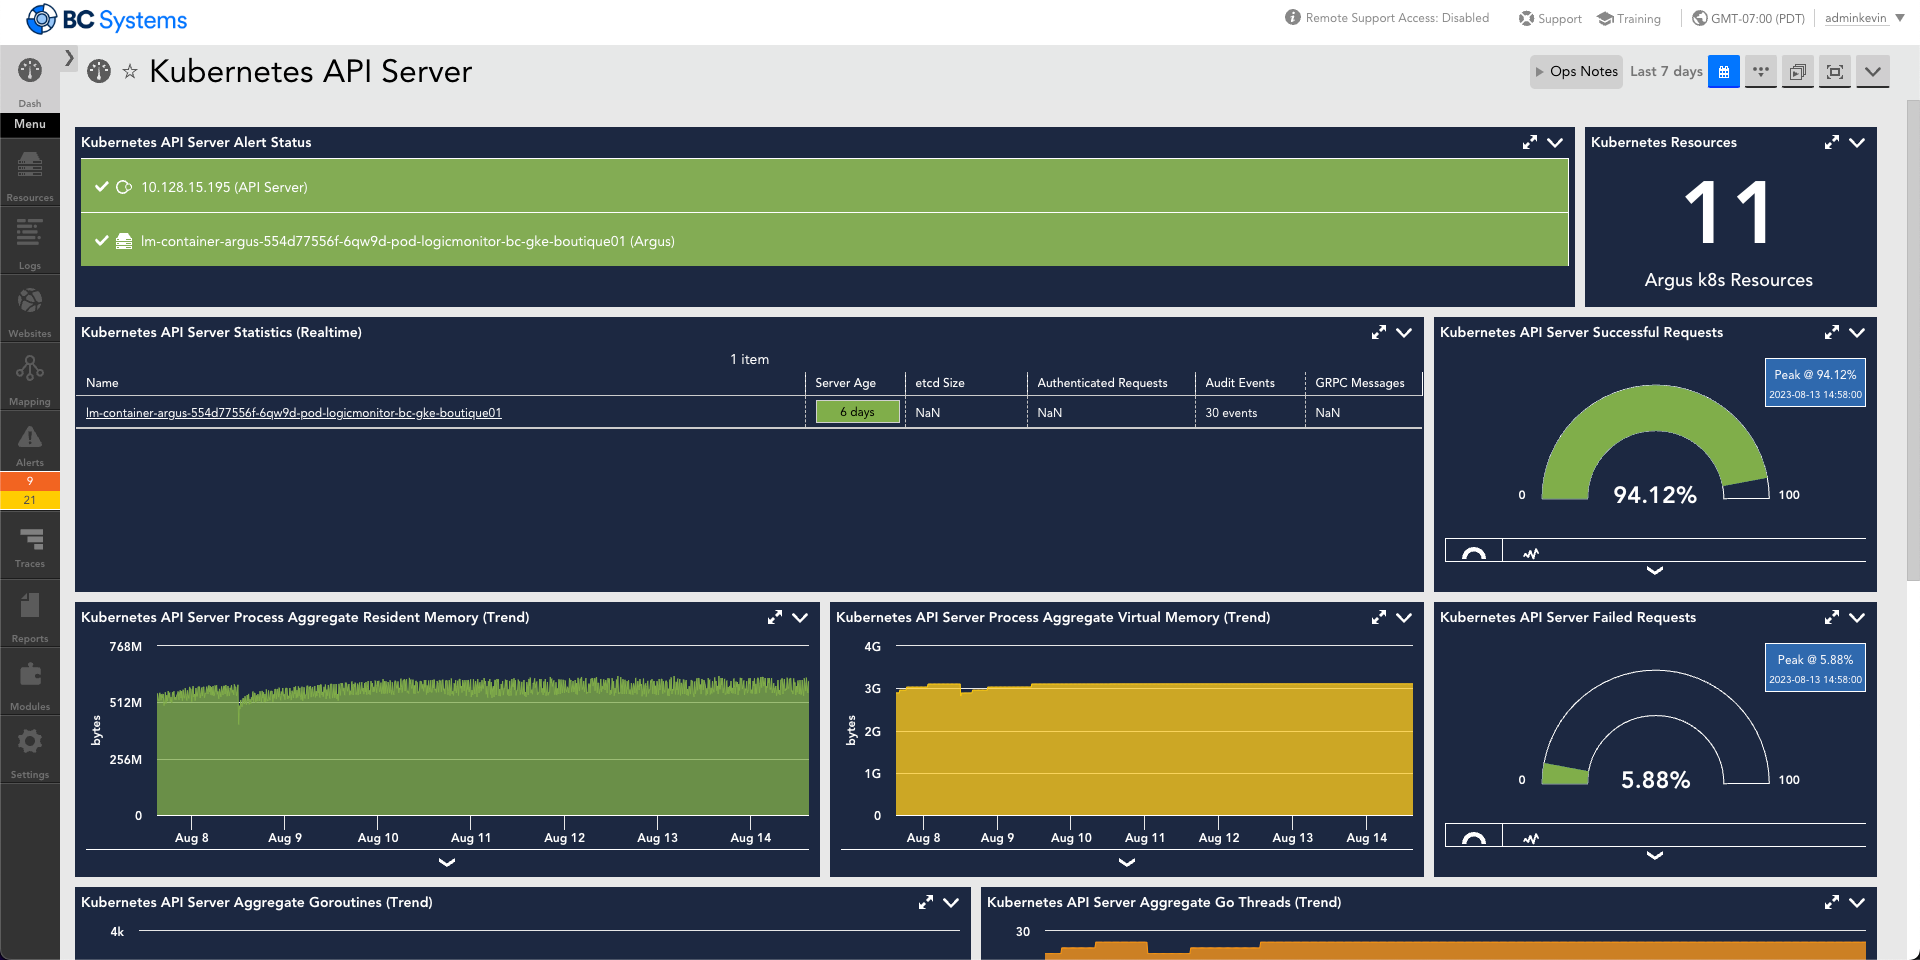This screenshot has height=960, width=1920.
Task: Go to Websites in sidebar
Action: coord(30,311)
